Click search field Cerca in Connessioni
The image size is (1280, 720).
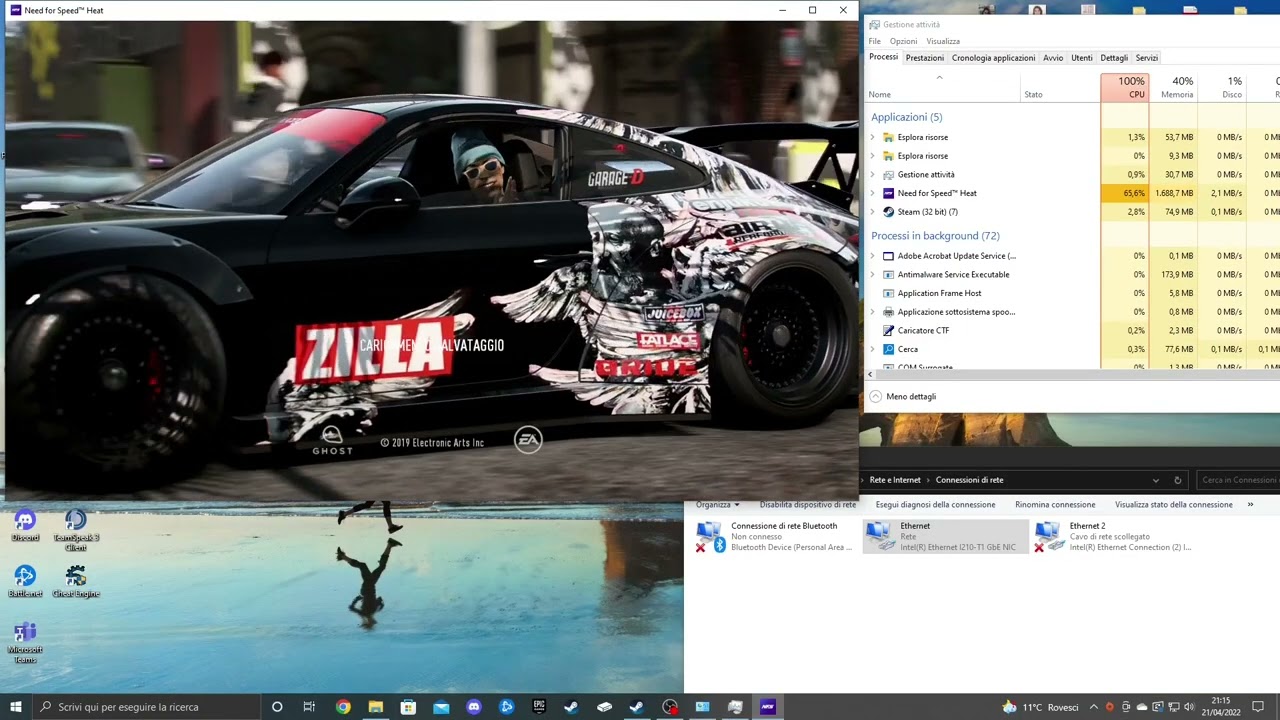pos(1238,480)
